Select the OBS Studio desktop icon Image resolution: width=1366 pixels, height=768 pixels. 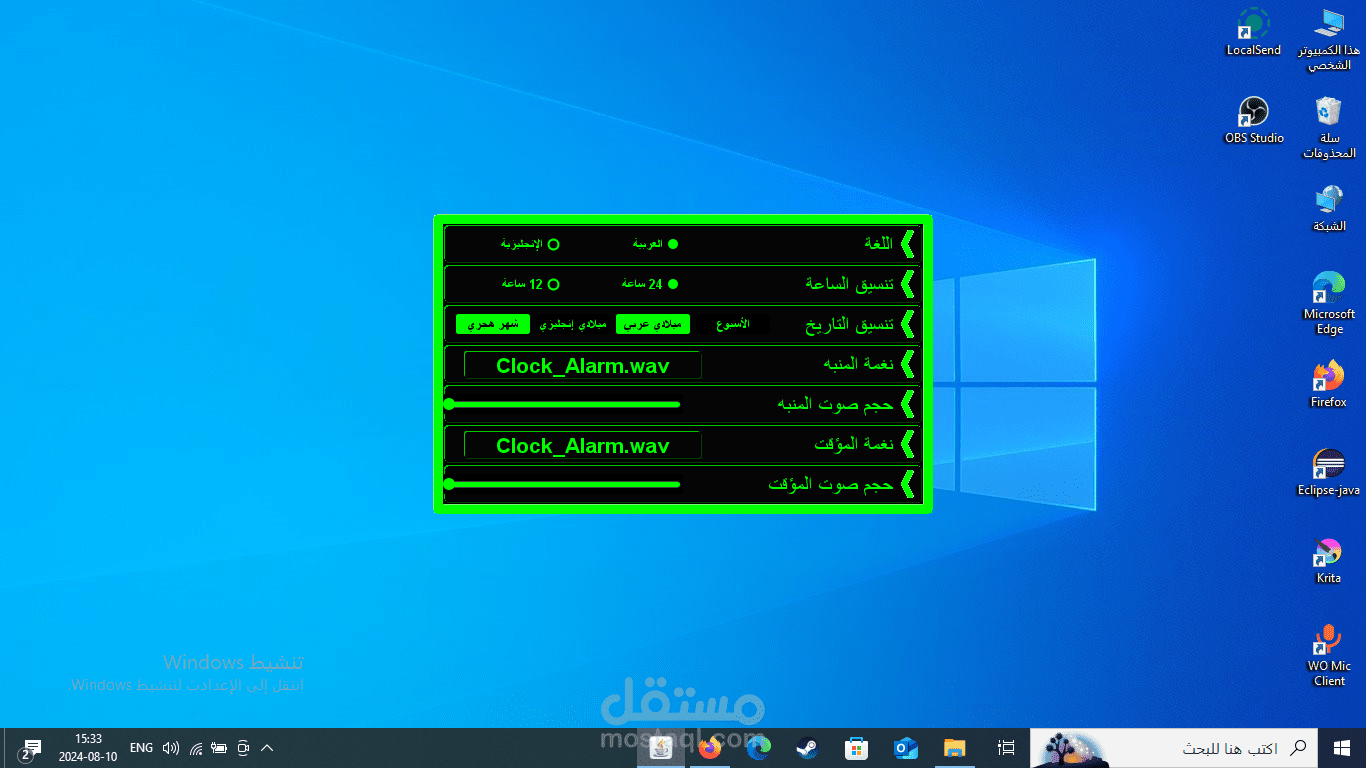[x=1254, y=120]
